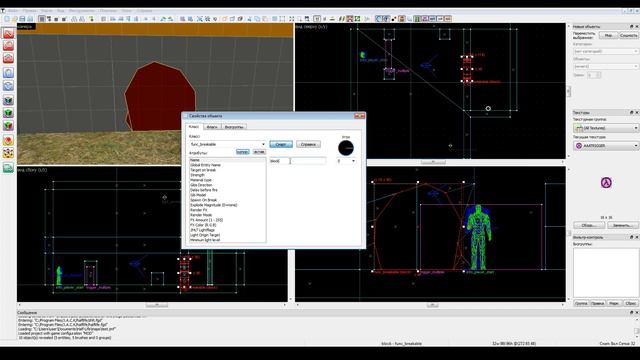
Task: Select the Vertex manipulation tool
Action: click(x=8, y=153)
